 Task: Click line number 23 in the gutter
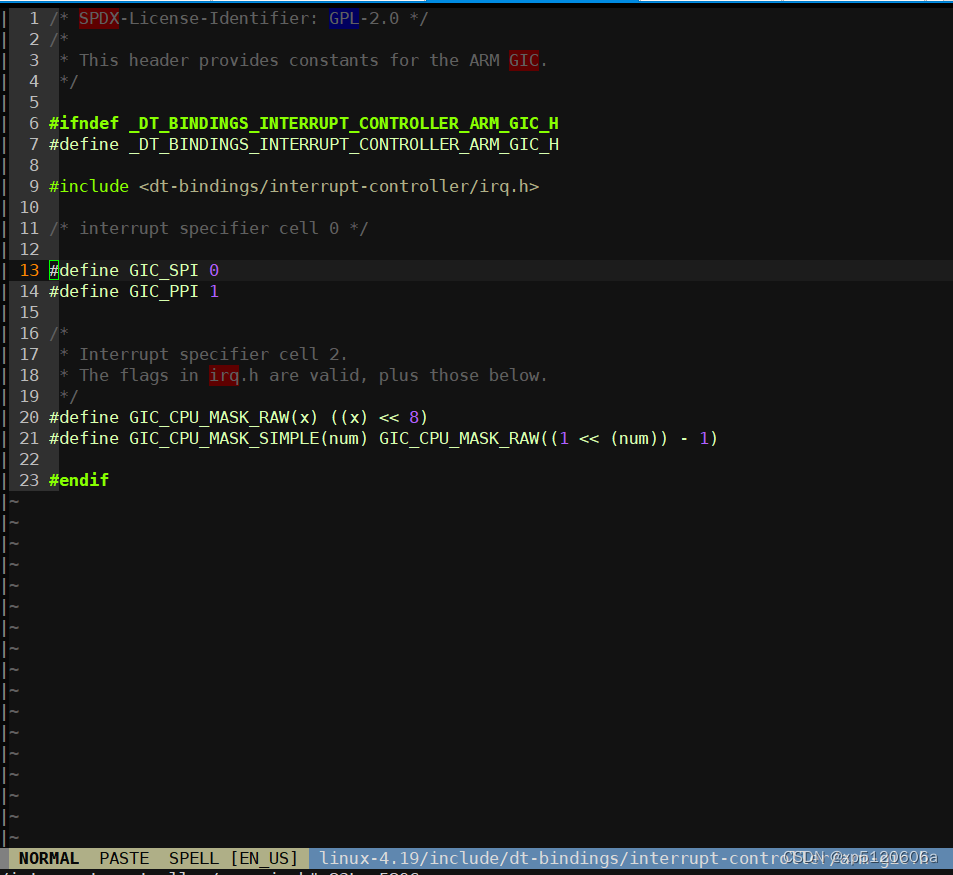click(x=29, y=481)
